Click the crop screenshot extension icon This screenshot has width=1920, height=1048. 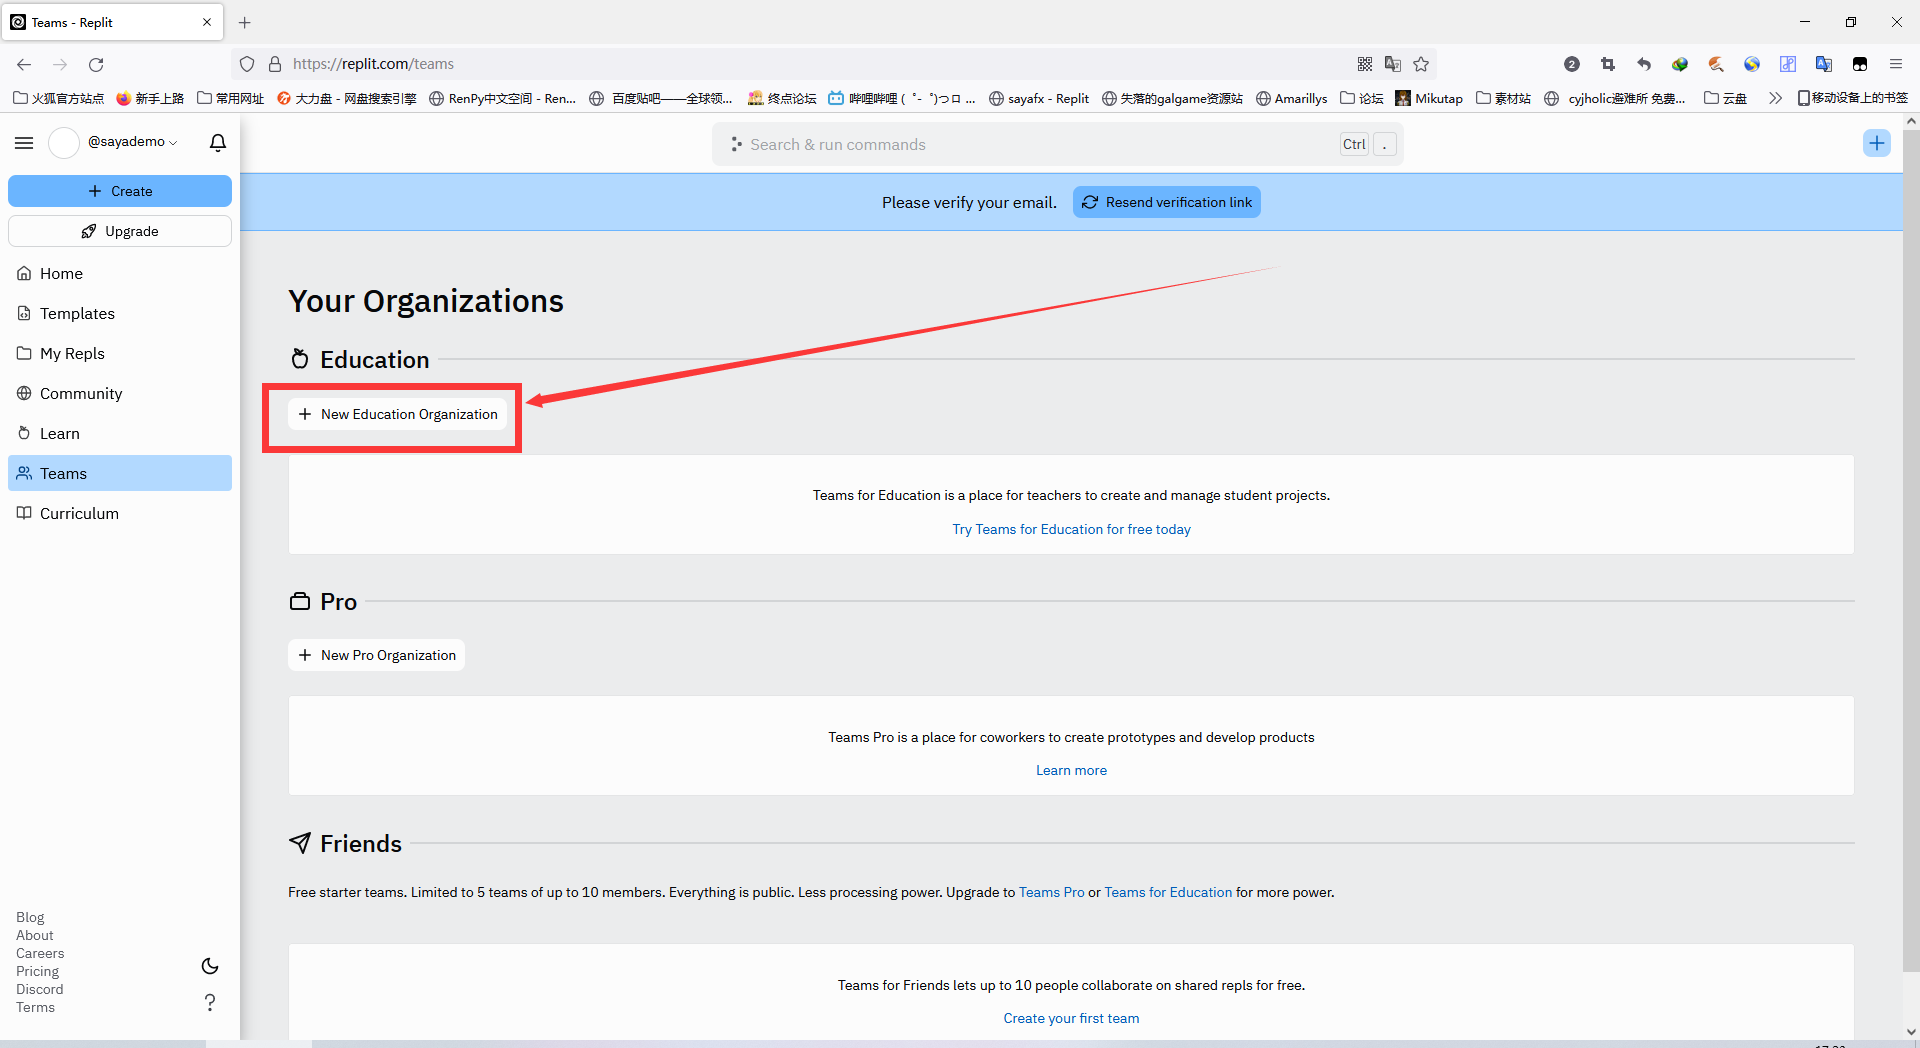pyautogui.click(x=1608, y=64)
